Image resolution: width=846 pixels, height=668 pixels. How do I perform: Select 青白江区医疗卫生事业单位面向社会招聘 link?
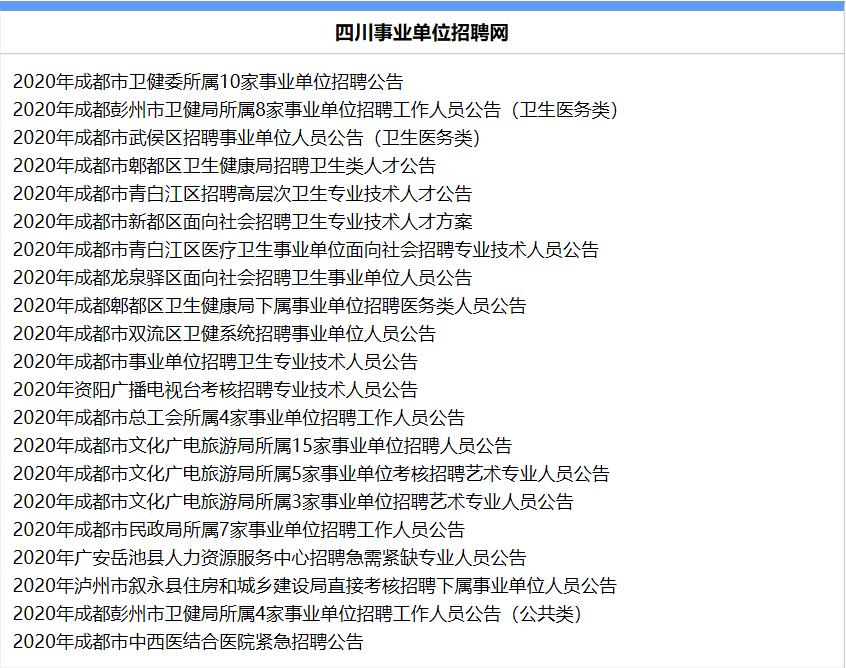[306, 250]
